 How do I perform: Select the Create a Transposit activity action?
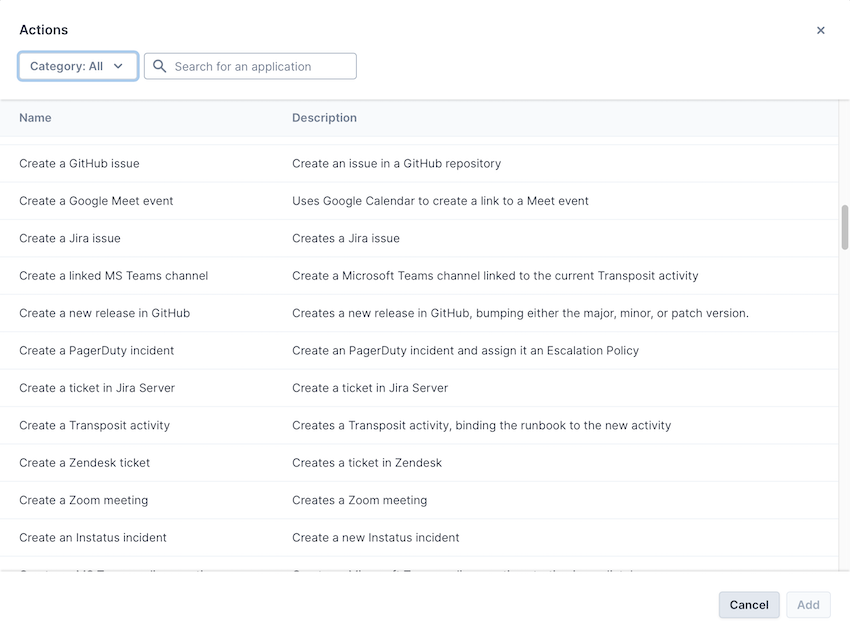[x=94, y=425]
